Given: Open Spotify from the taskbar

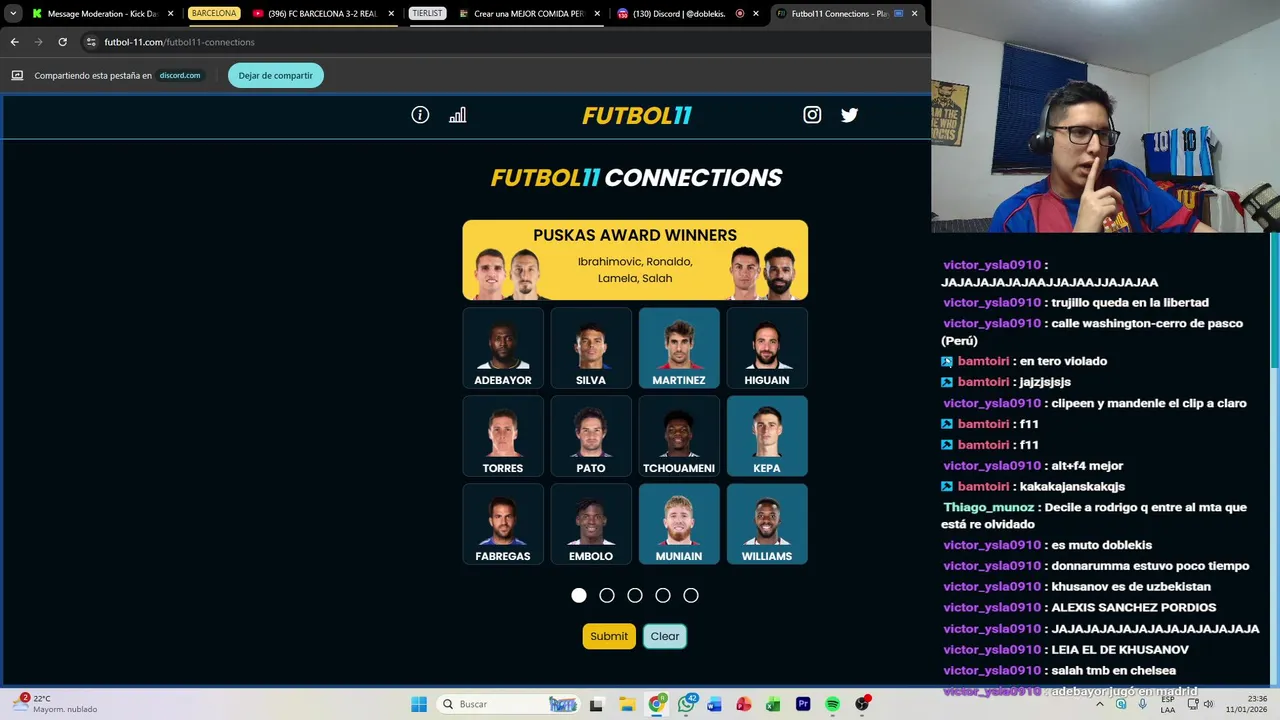Looking at the screenshot, I should tap(832, 704).
